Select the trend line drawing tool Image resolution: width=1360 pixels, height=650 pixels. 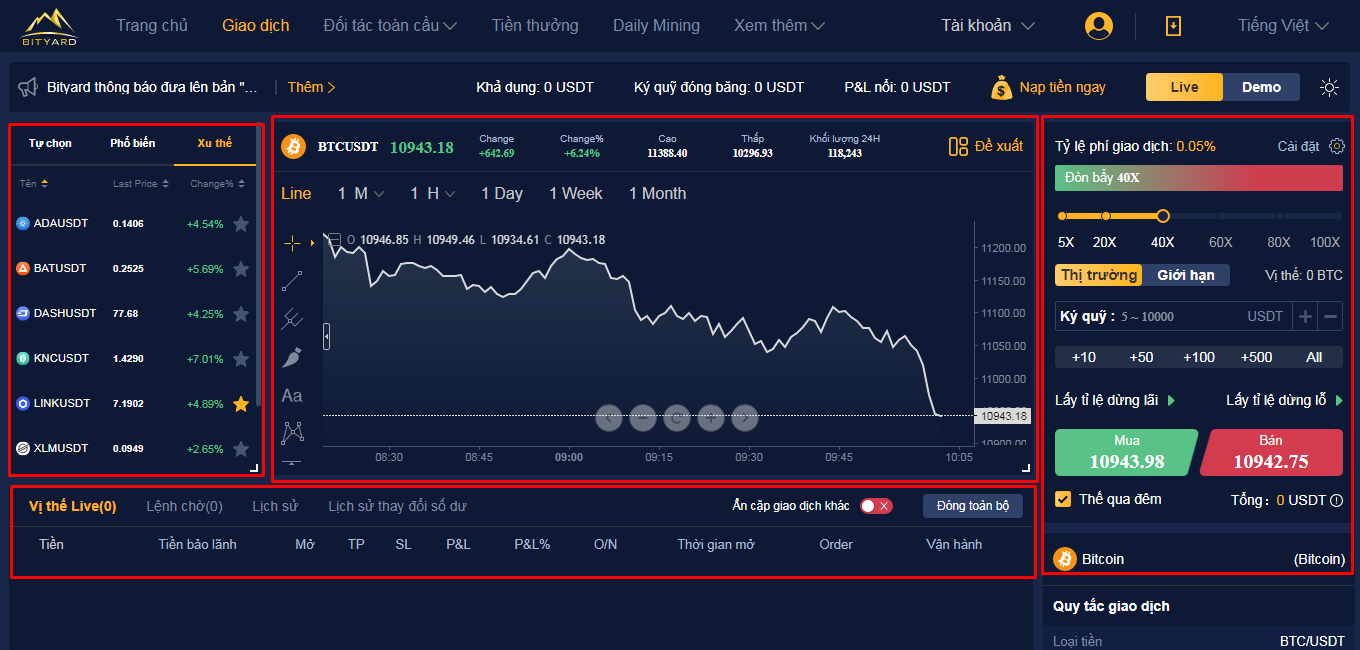click(292, 281)
